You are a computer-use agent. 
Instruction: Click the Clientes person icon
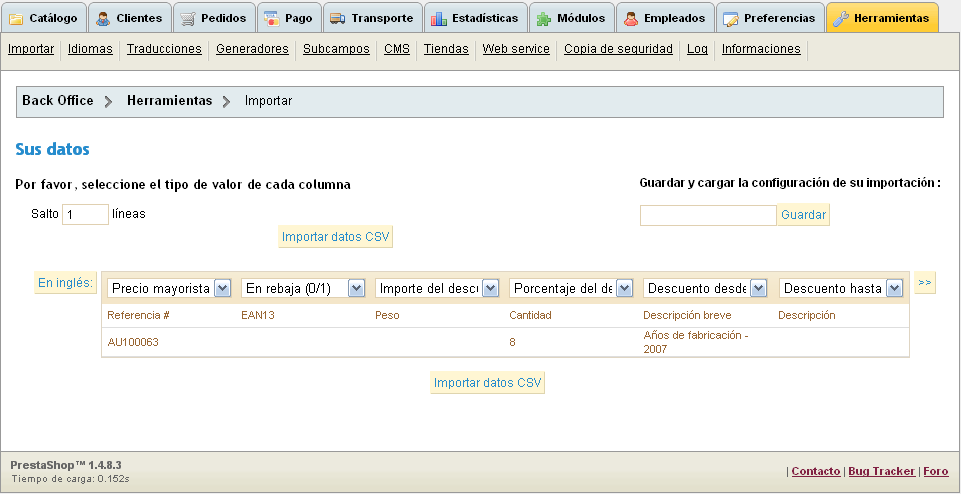(103, 18)
